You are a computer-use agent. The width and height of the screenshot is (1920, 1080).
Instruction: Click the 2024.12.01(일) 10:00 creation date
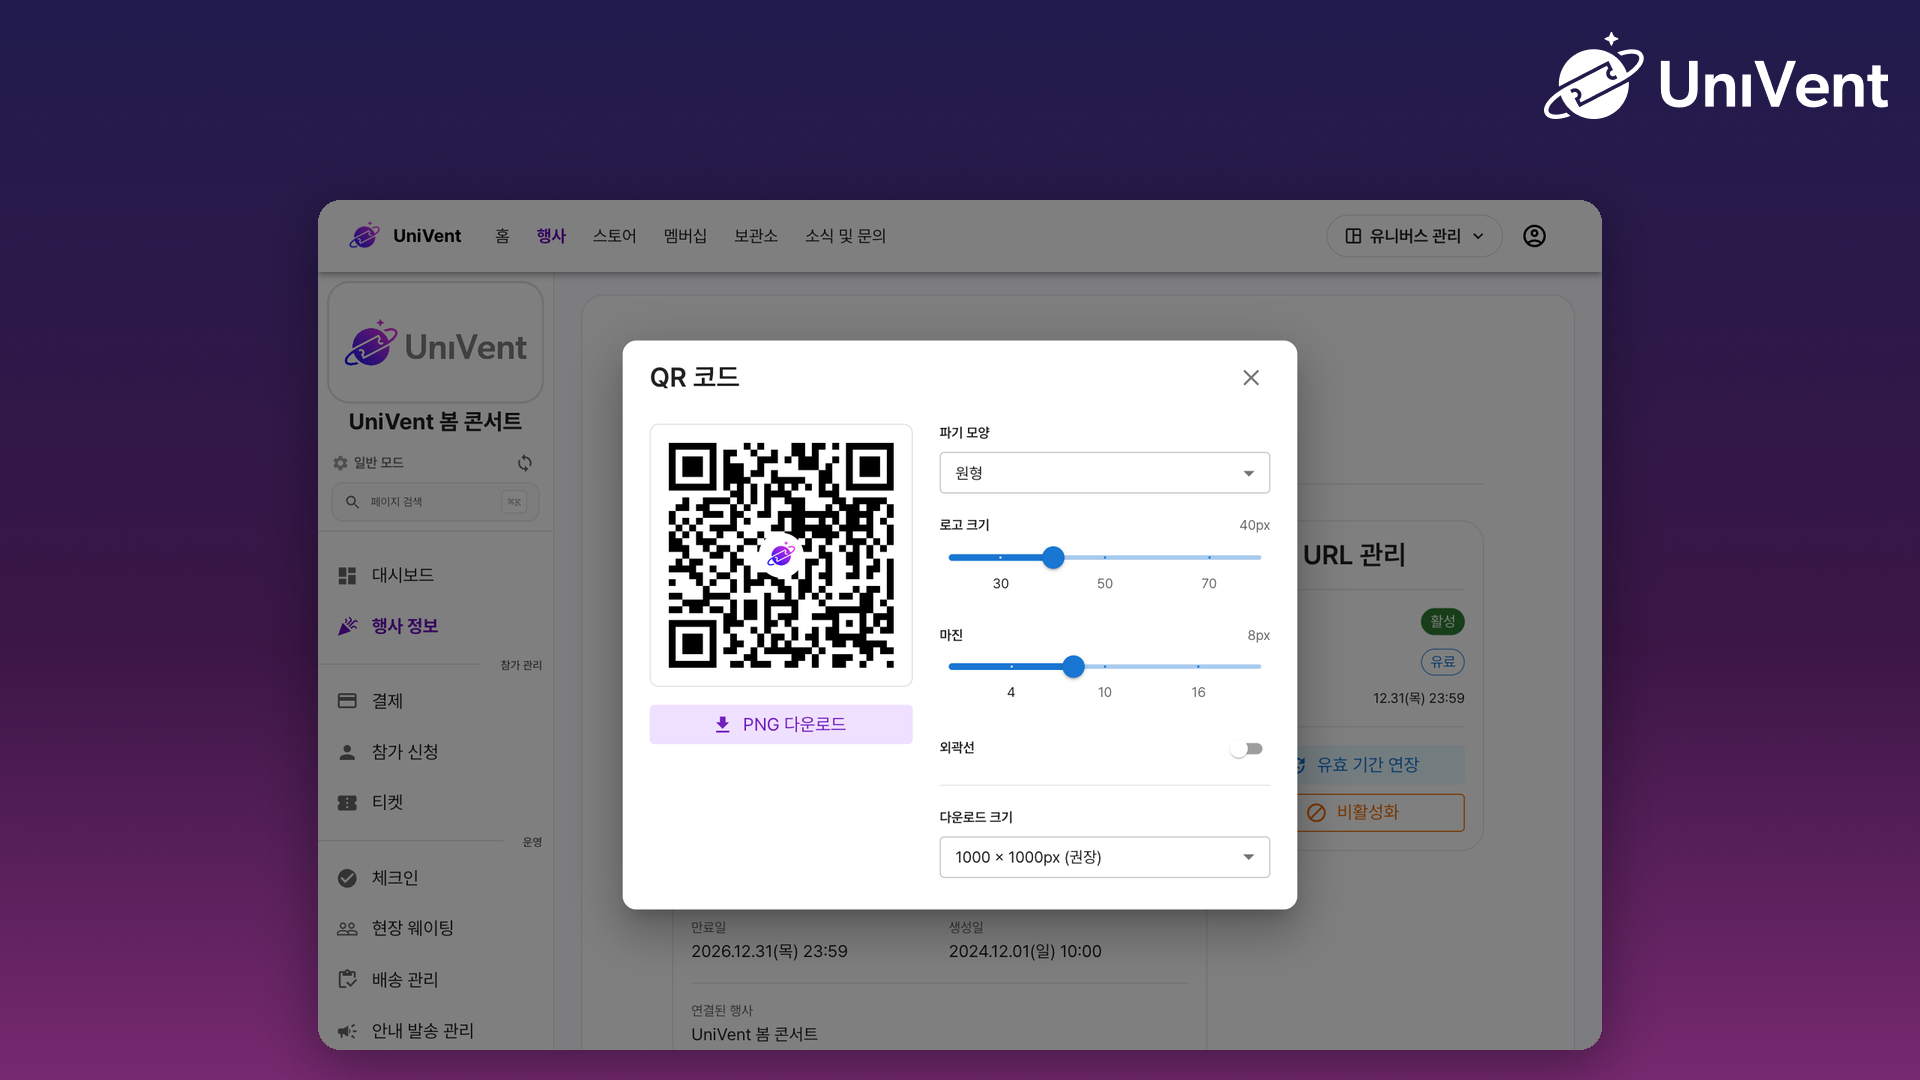click(1025, 951)
